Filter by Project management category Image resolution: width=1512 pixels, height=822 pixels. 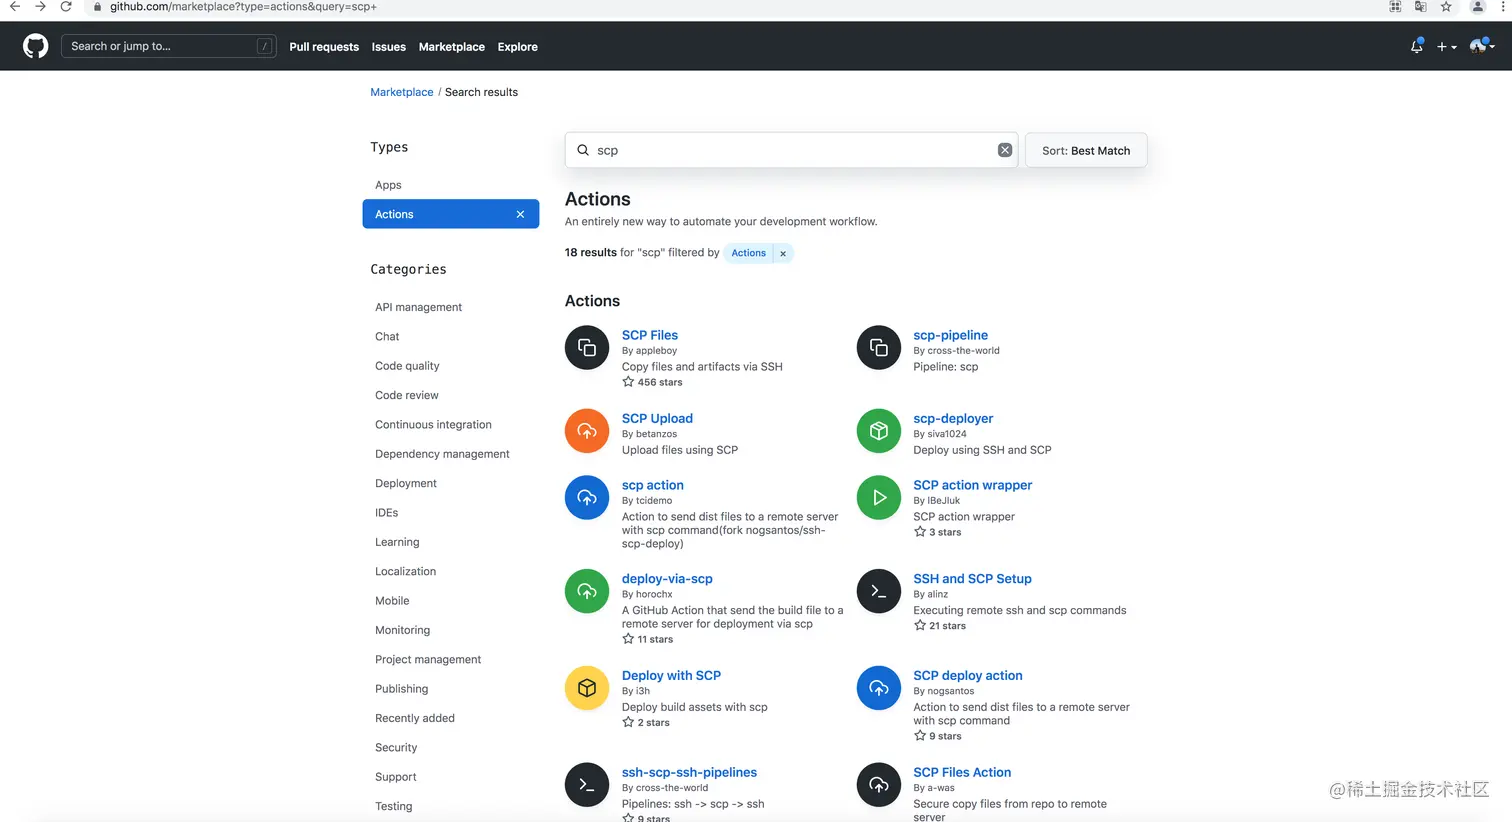[x=428, y=659]
